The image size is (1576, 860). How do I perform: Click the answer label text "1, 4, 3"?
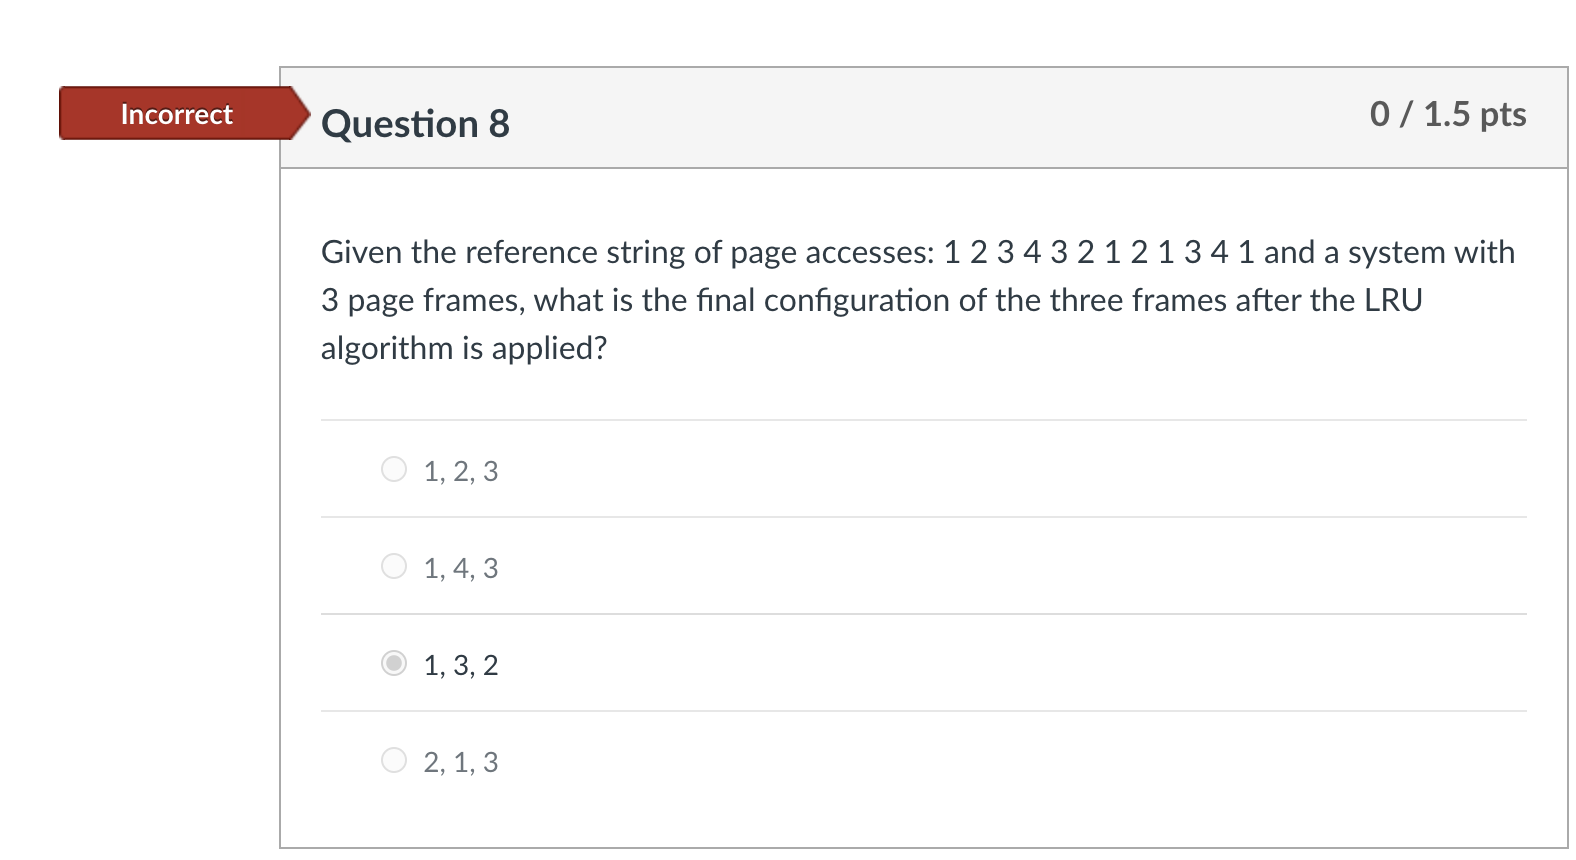click(x=460, y=567)
